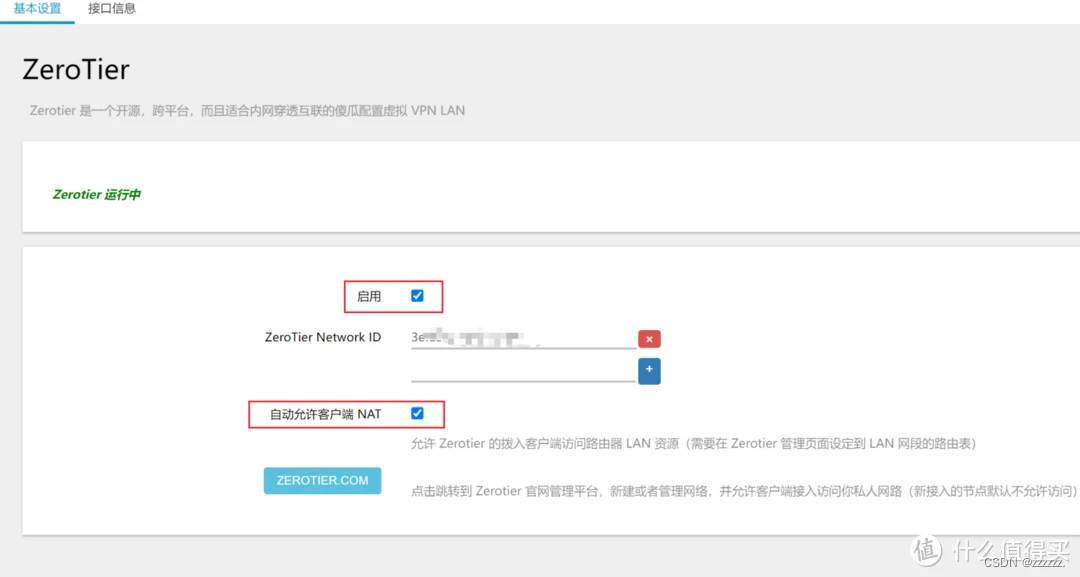The height and width of the screenshot is (577, 1080).
Task: Switch to the 基本设置 tab
Action: click(37, 9)
